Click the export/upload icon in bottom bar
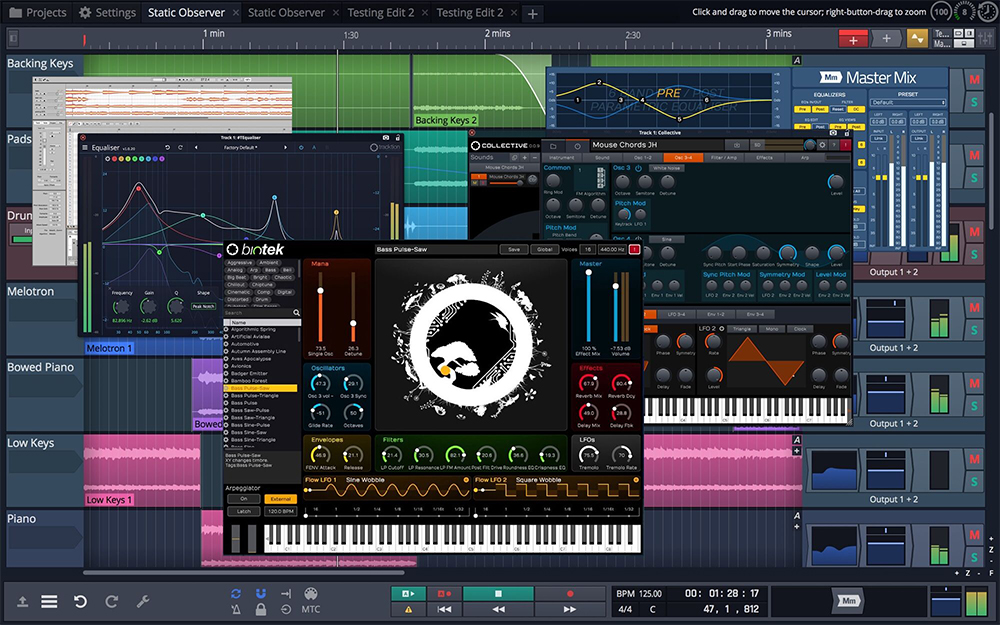This screenshot has height=625, width=1000. (22, 601)
